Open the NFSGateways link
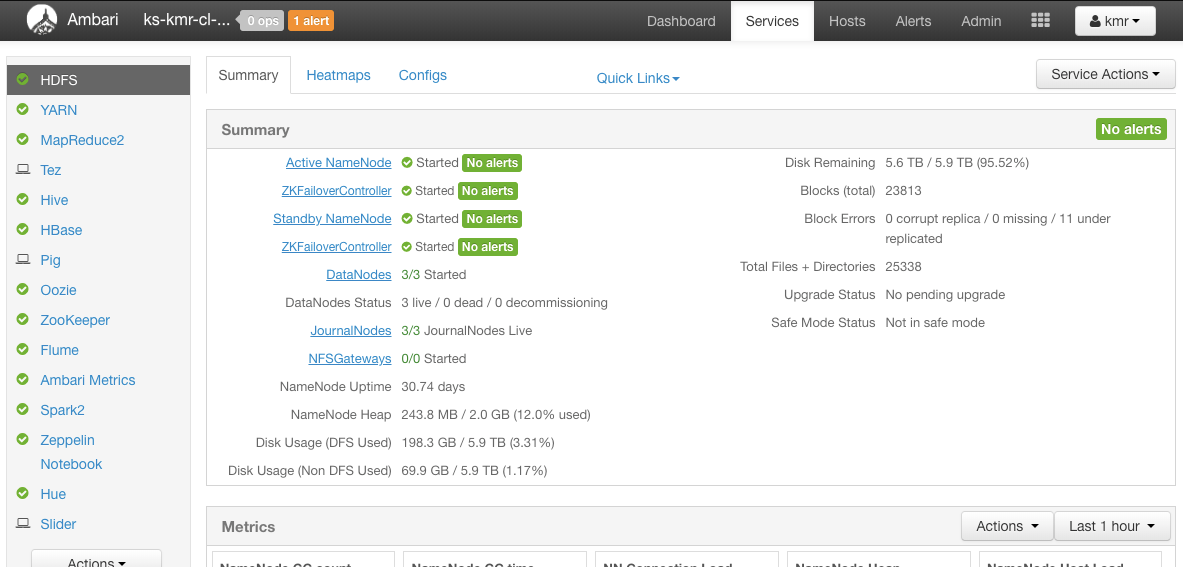1183x567 pixels. click(350, 358)
